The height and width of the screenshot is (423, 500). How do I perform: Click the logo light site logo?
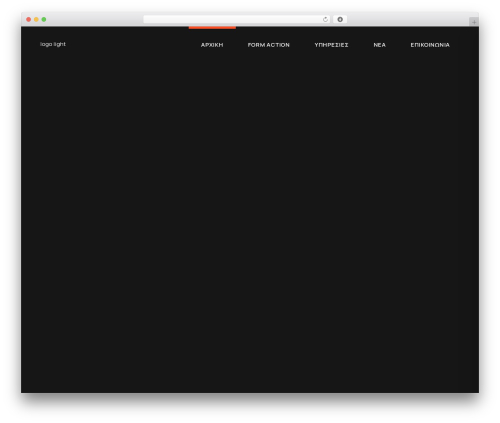tap(53, 44)
